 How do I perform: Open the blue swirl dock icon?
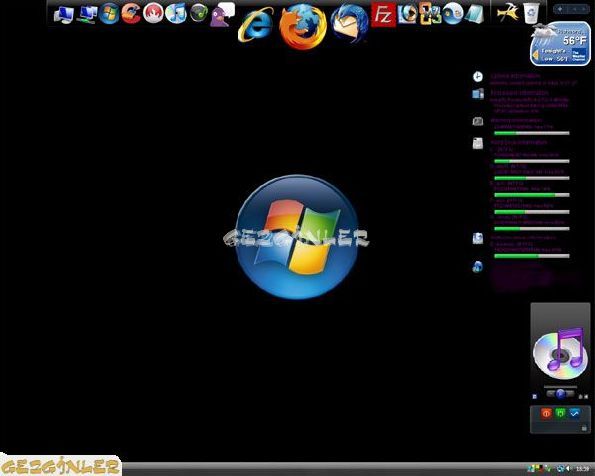452,14
